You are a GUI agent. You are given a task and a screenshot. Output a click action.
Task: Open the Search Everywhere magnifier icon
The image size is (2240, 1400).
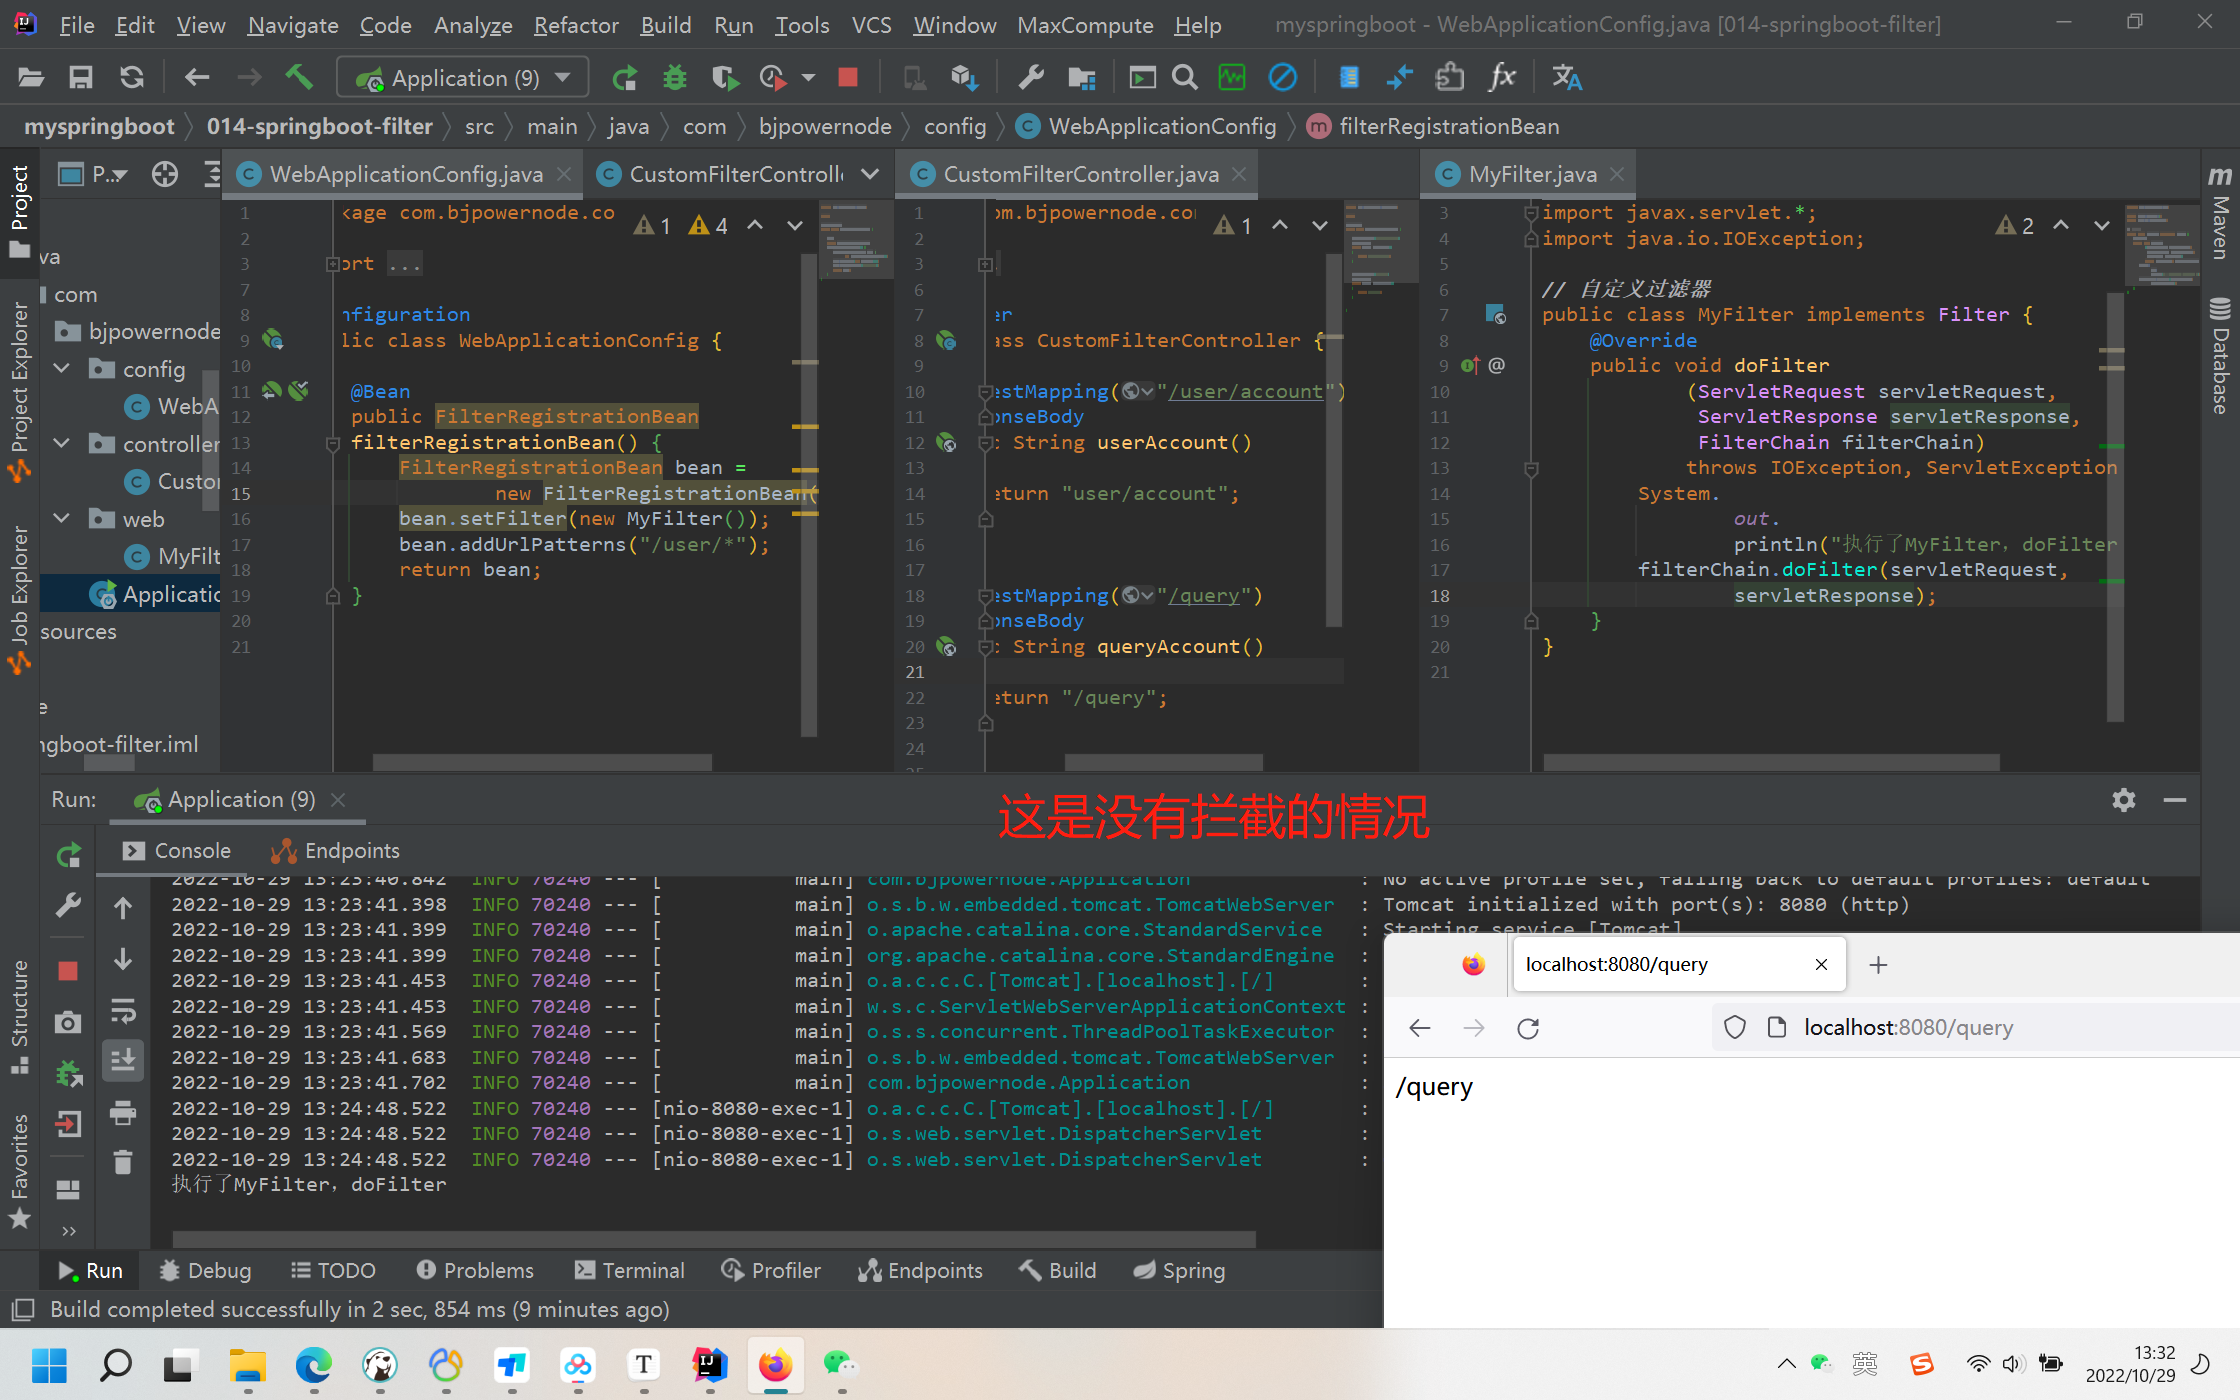pyautogui.click(x=1184, y=77)
